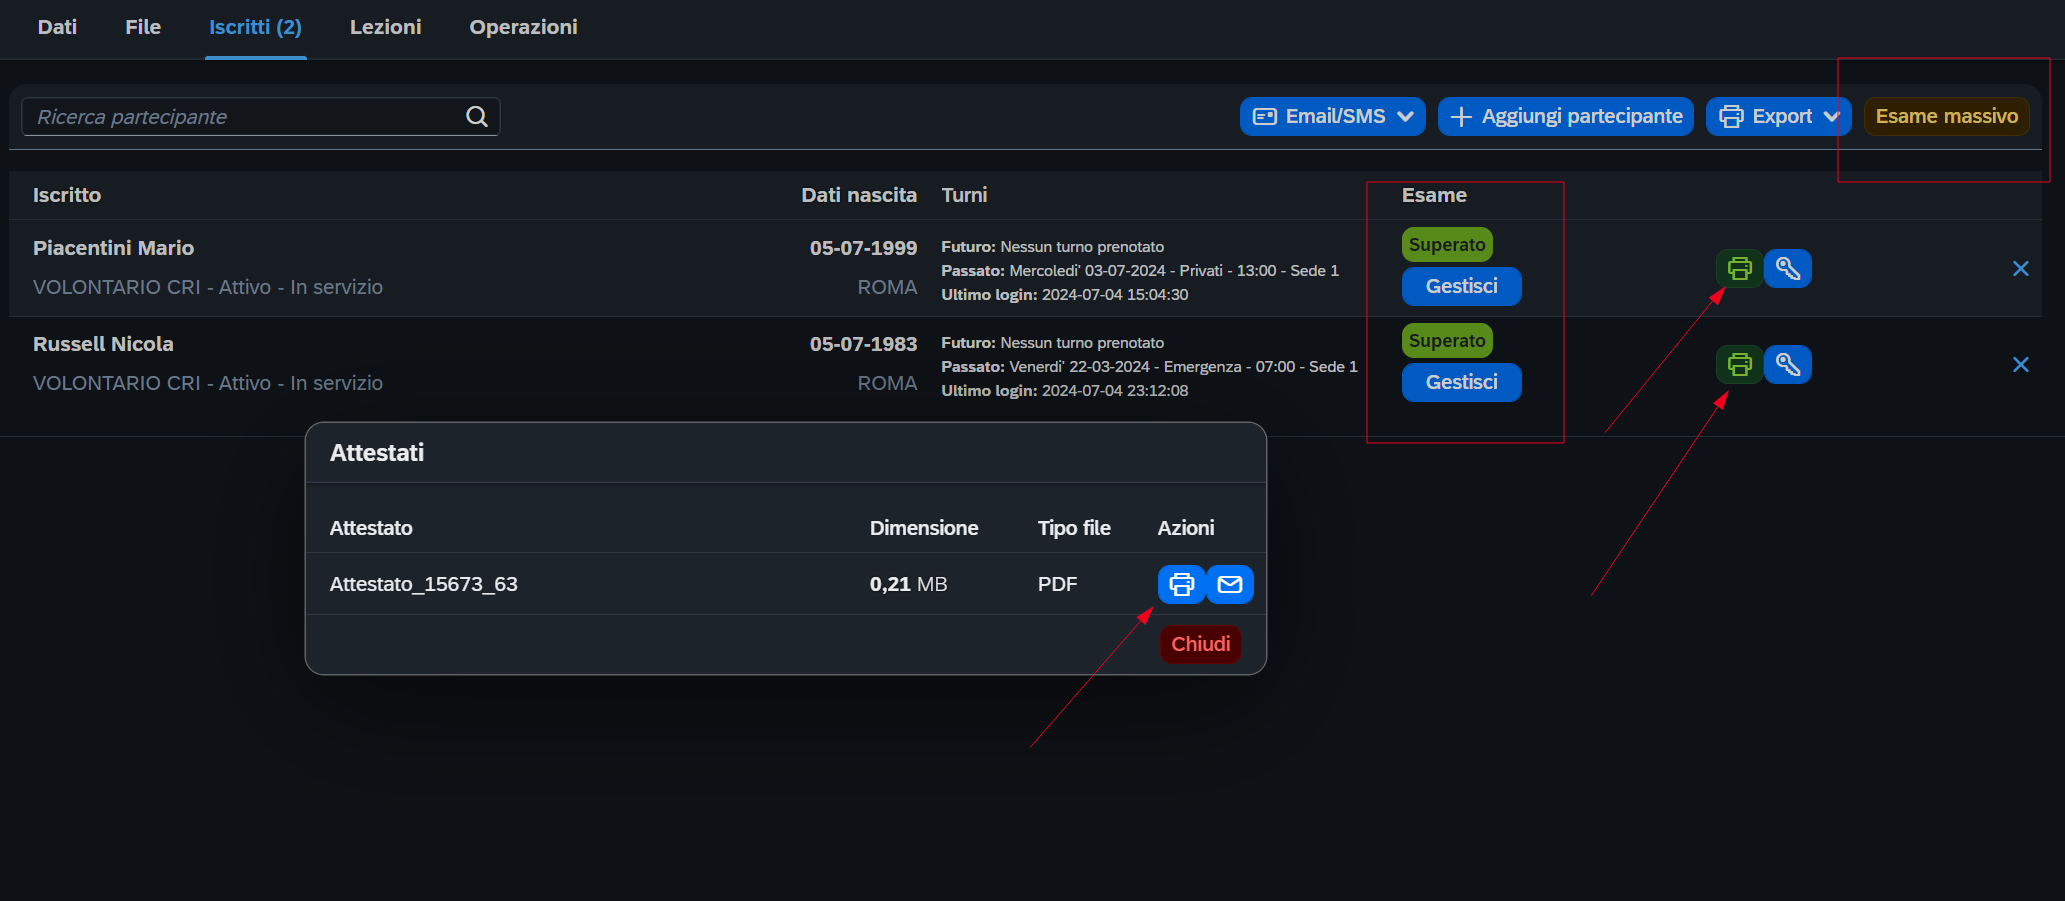Image resolution: width=2065 pixels, height=901 pixels.
Task: Click the Dimensione column header
Action: coord(924,528)
